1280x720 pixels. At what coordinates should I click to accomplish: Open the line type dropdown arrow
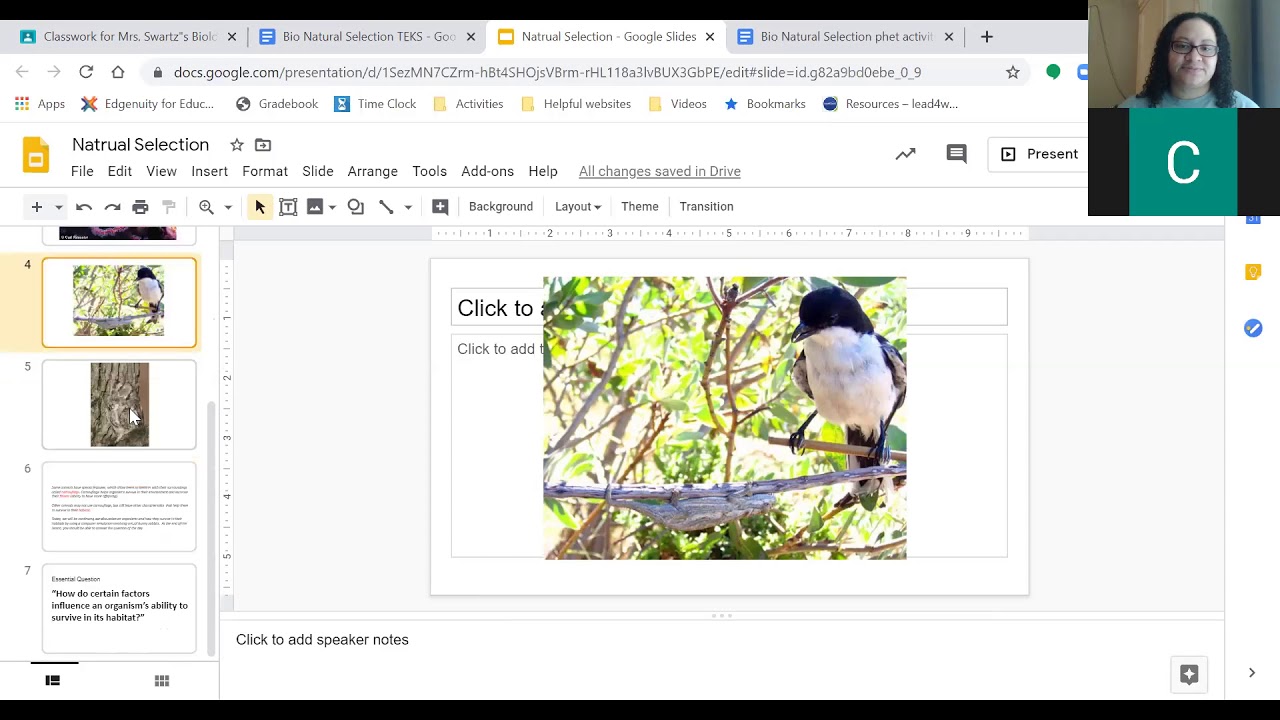click(408, 207)
